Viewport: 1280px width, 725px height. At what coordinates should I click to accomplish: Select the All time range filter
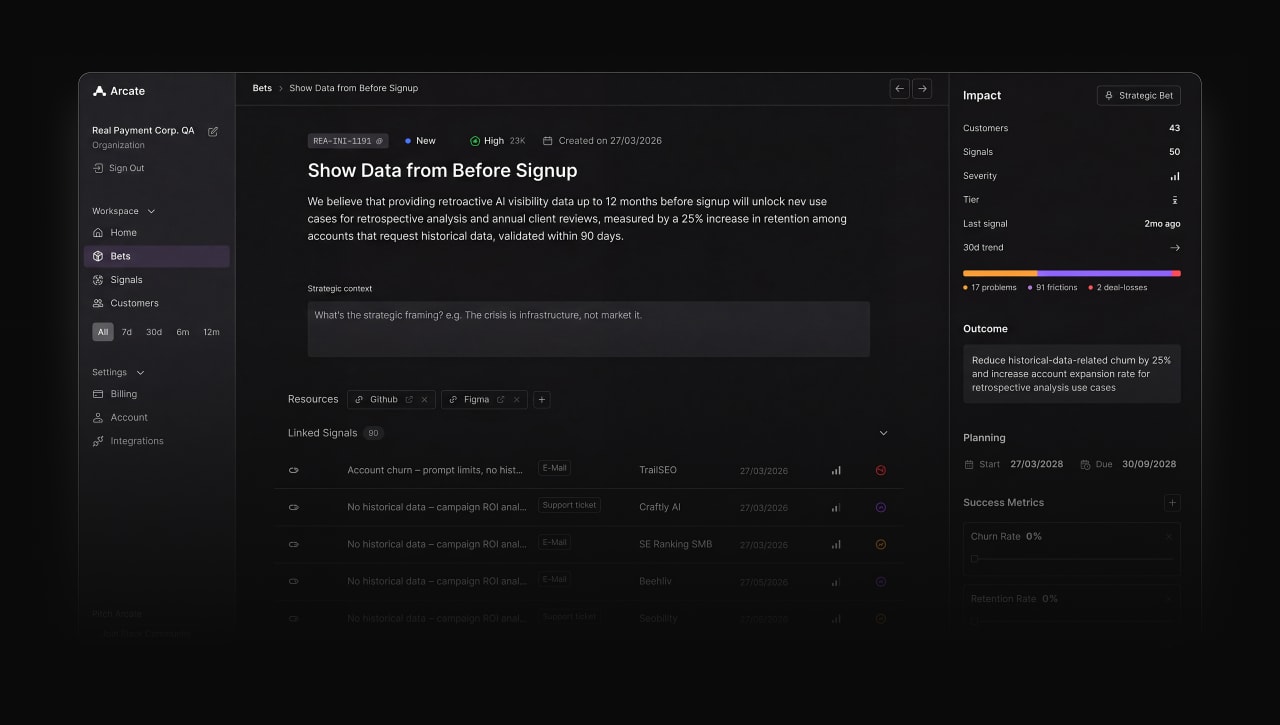click(103, 332)
